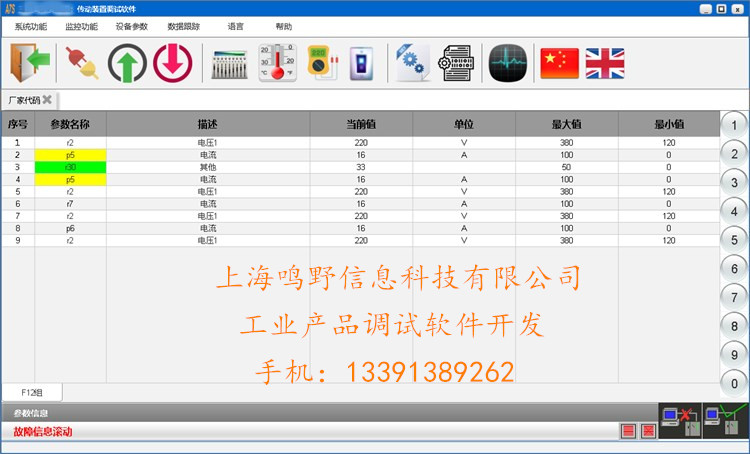
Task: Click the 电流 description in row 8
Action: pos(208,228)
